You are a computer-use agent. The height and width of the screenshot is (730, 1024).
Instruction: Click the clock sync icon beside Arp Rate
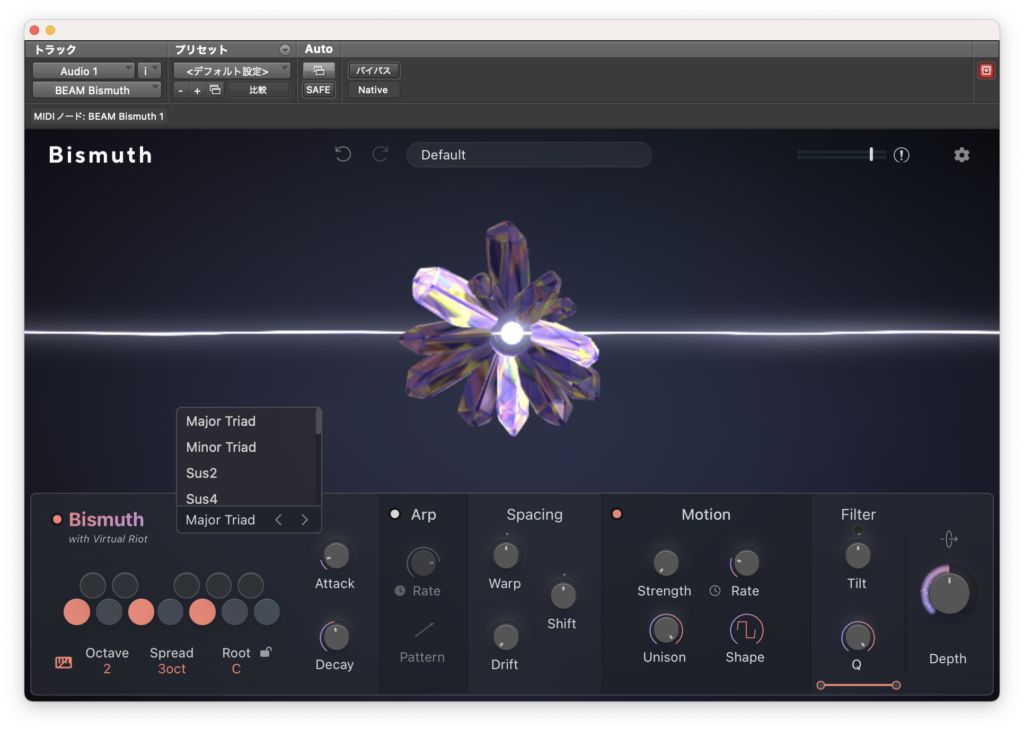click(x=400, y=591)
